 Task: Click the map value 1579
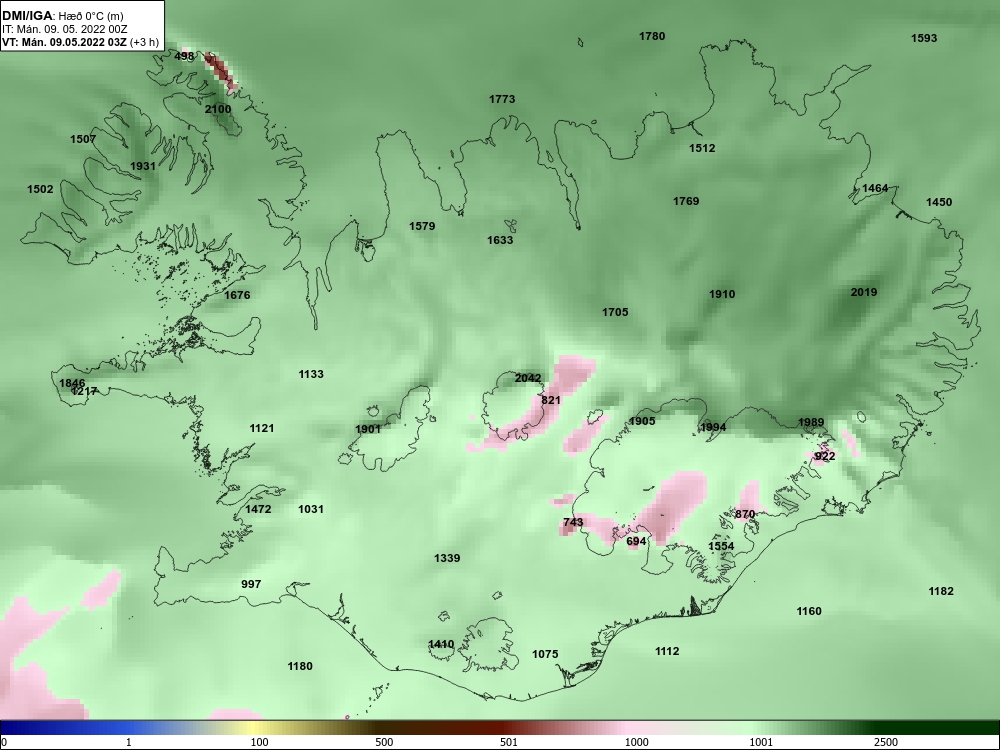pyautogui.click(x=422, y=226)
